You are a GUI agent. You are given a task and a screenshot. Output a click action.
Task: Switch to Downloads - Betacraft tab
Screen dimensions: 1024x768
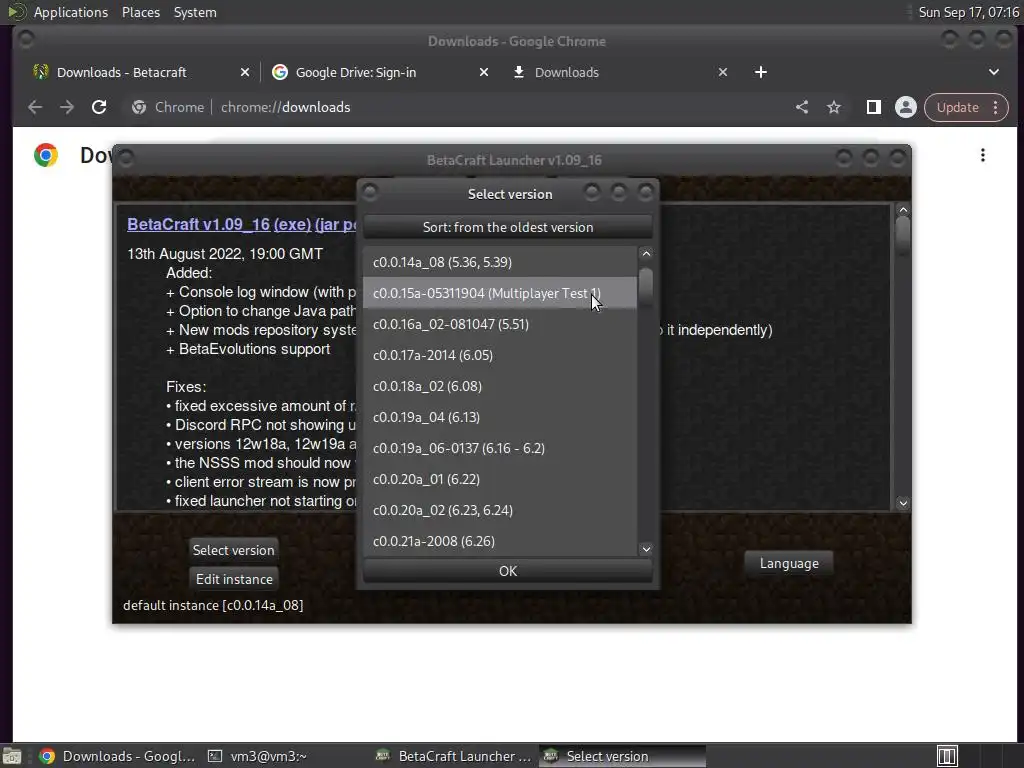pyautogui.click(x=121, y=72)
